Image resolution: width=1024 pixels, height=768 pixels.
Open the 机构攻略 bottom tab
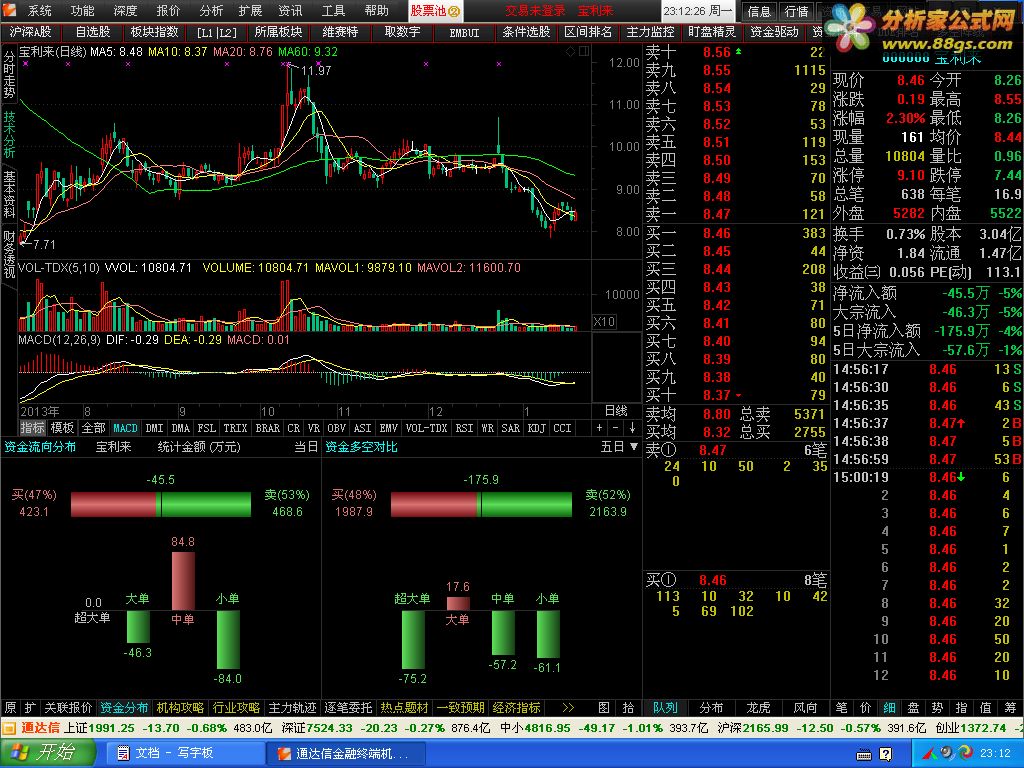[x=180, y=707]
